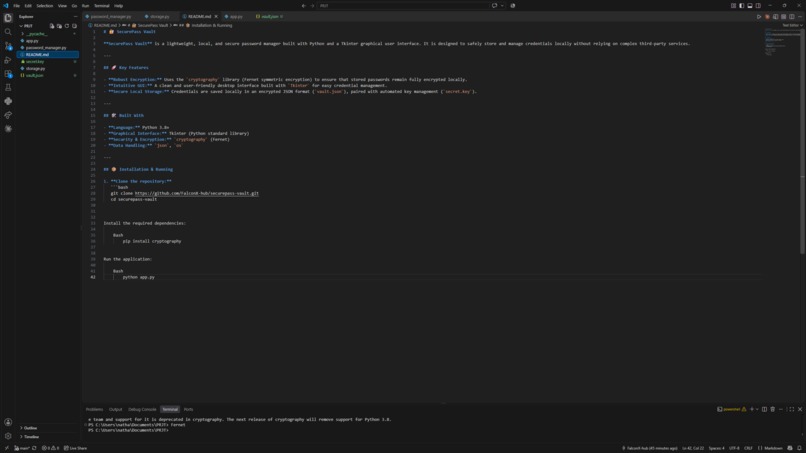Screen dimensions: 806x453
Task: Open the Copilot chat dropdown arrow
Action: [502, 6]
